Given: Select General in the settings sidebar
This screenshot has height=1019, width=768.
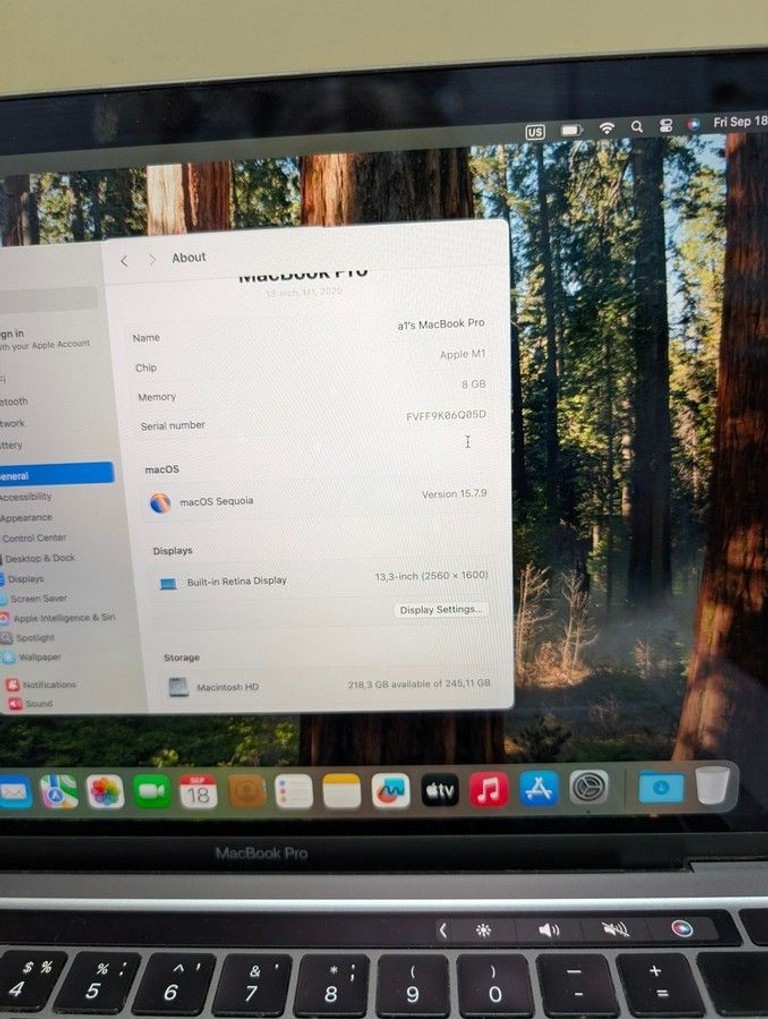Looking at the screenshot, I should [55, 474].
